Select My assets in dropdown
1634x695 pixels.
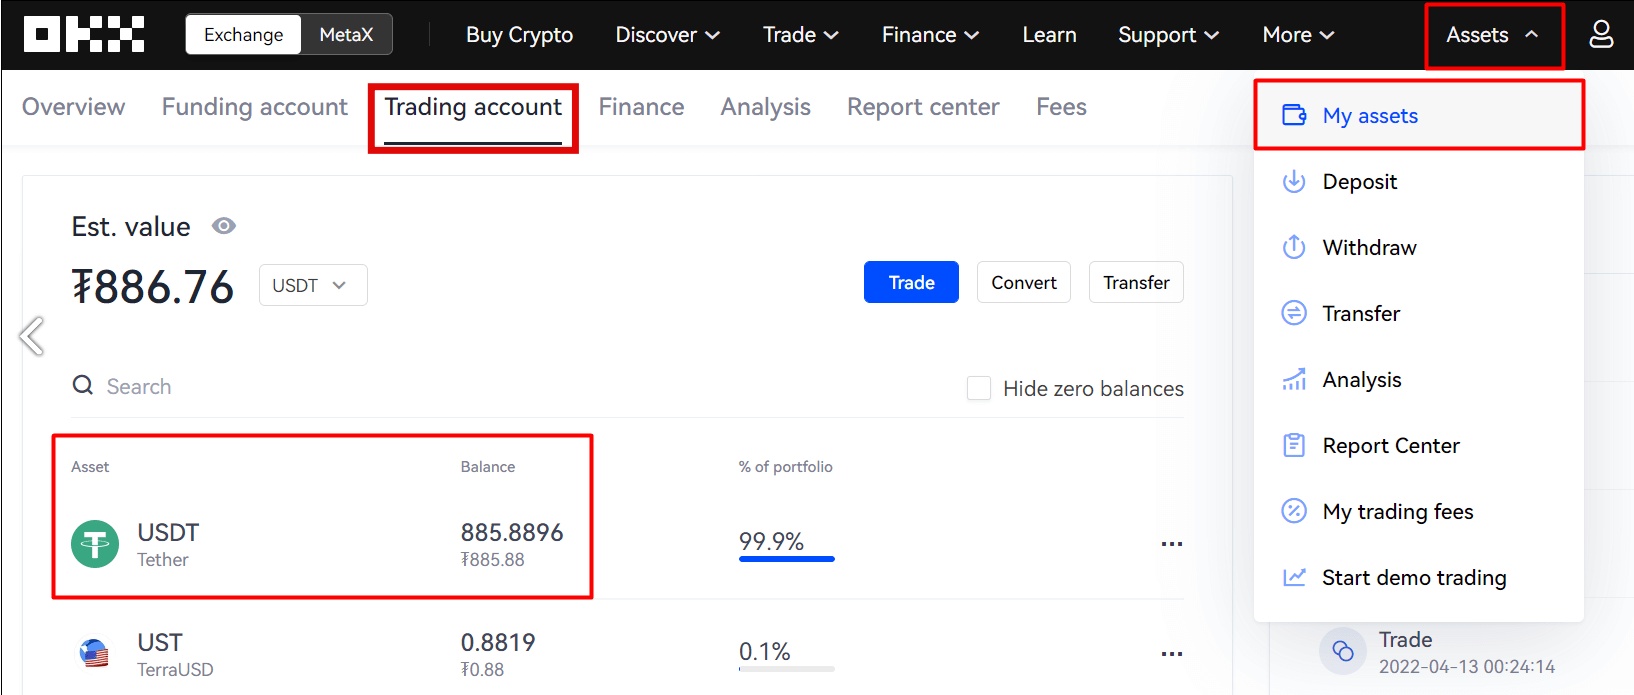click(1419, 115)
